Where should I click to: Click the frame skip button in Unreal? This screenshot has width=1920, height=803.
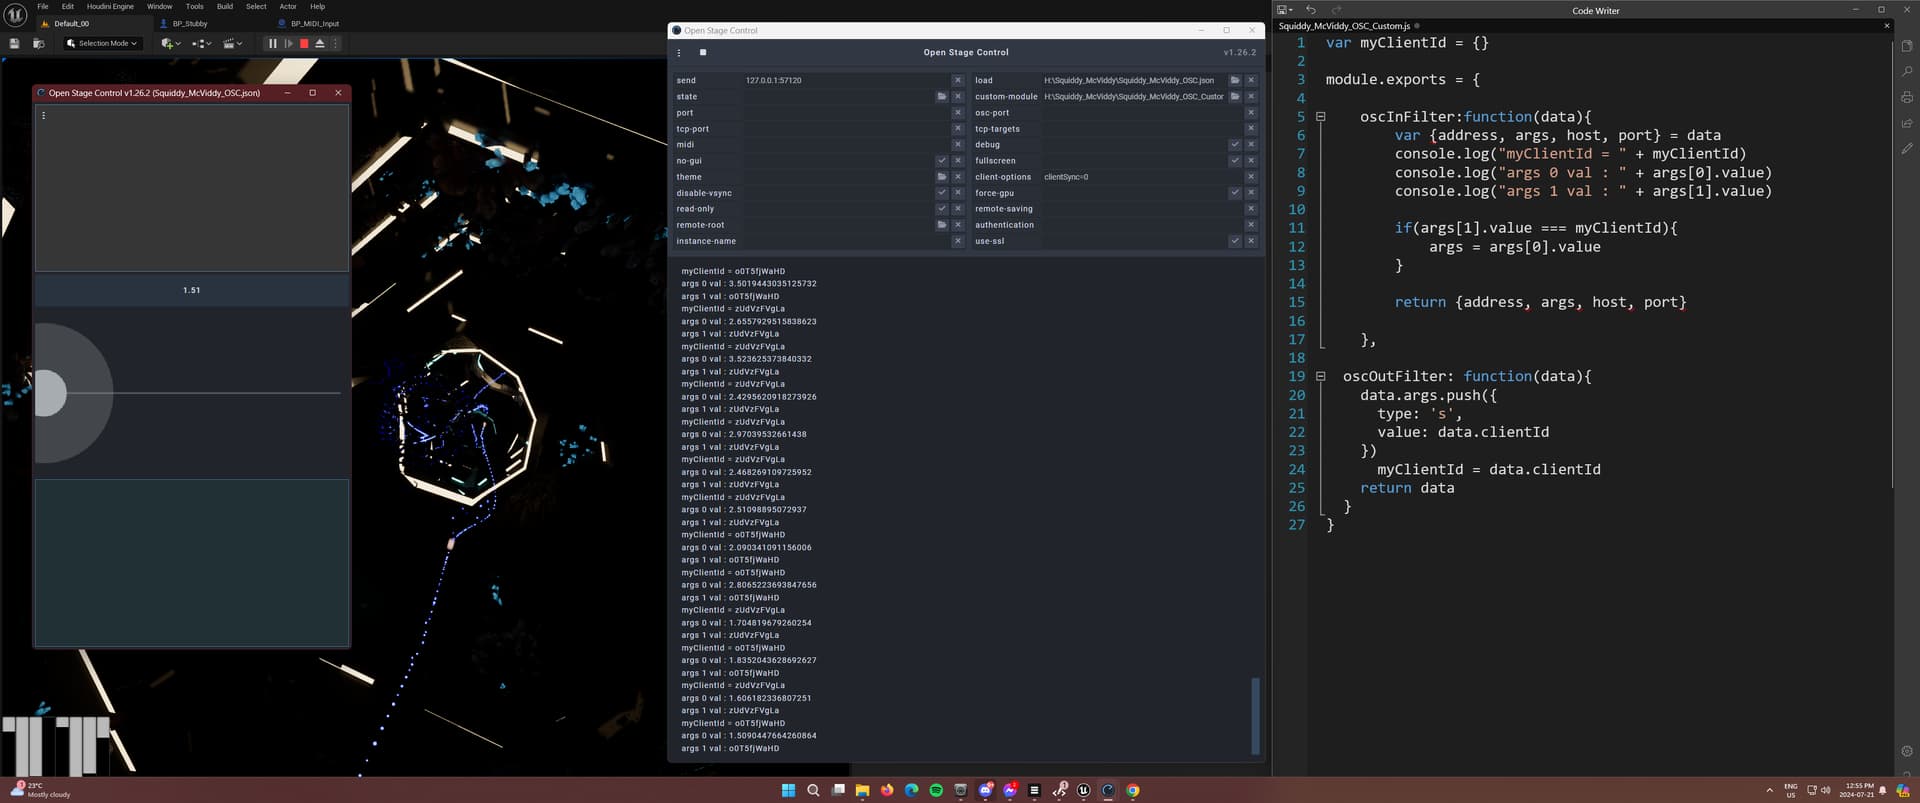(288, 43)
